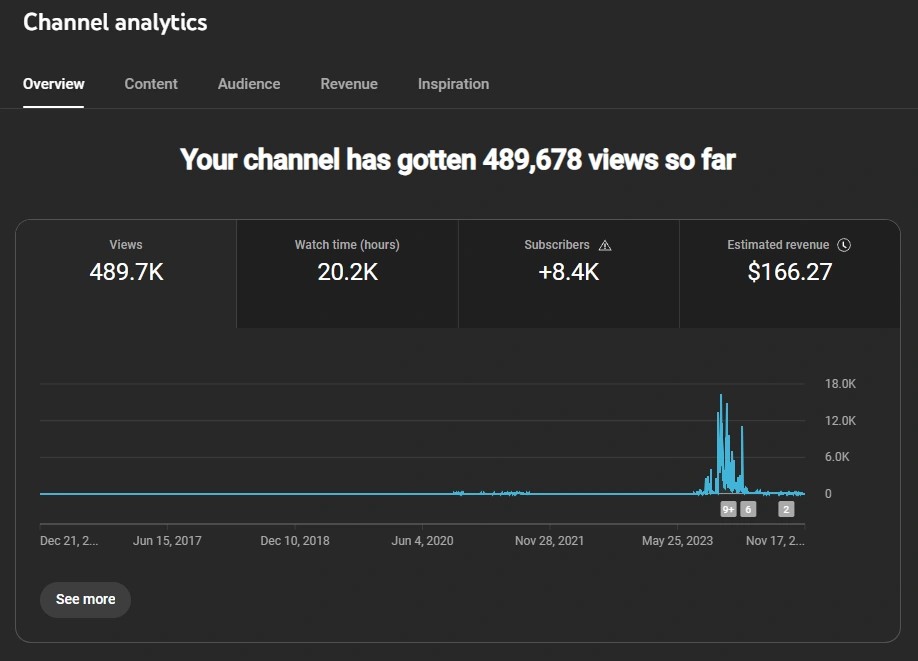The width and height of the screenshot is (918, 661).
Task: Click the warning triangle icon beside Subscribers
Action: [605, 245]
